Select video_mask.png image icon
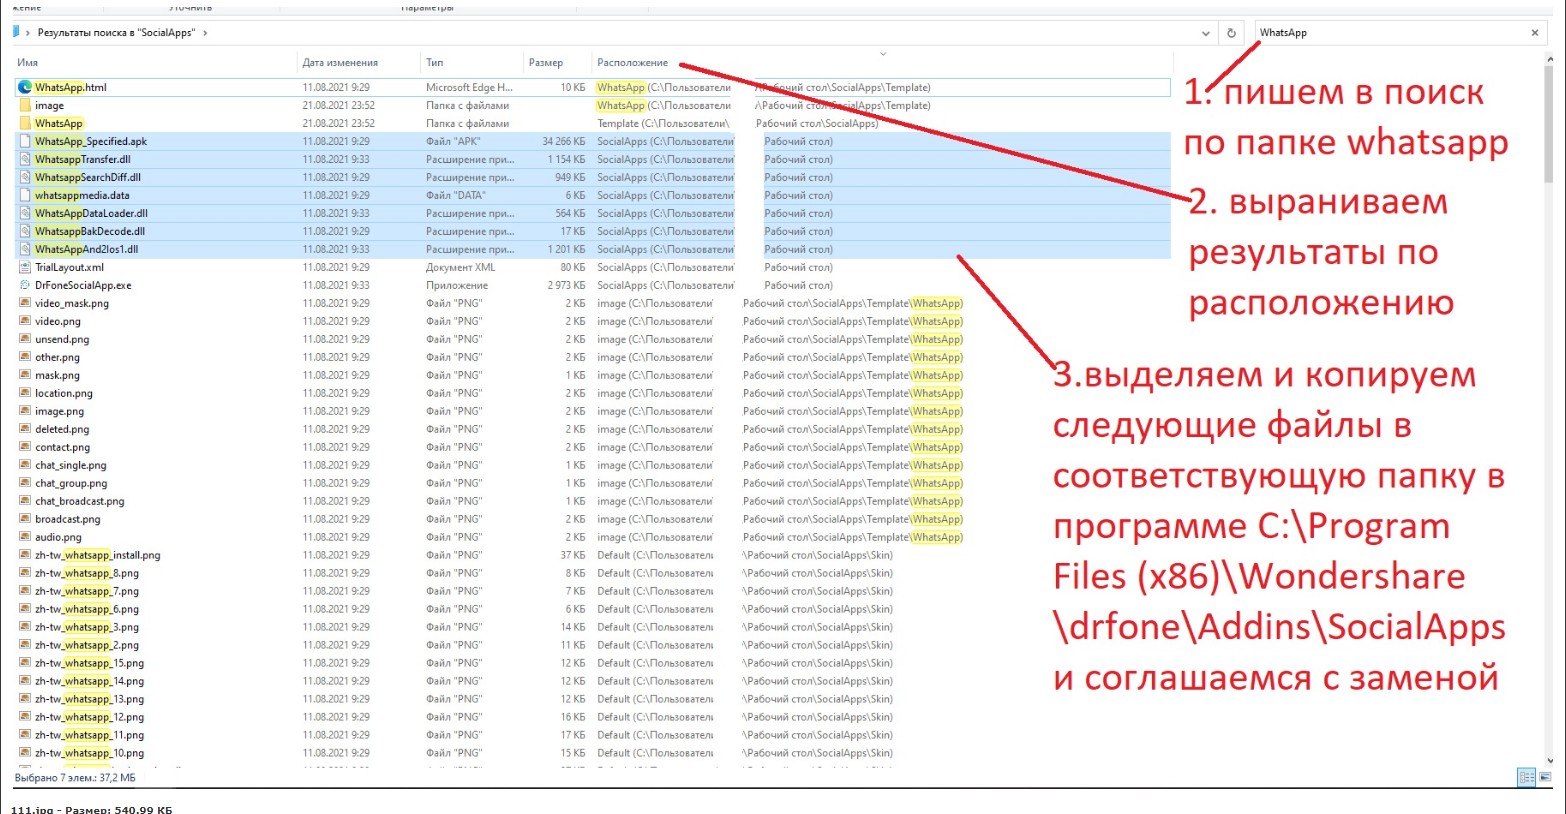 (25, 303)
